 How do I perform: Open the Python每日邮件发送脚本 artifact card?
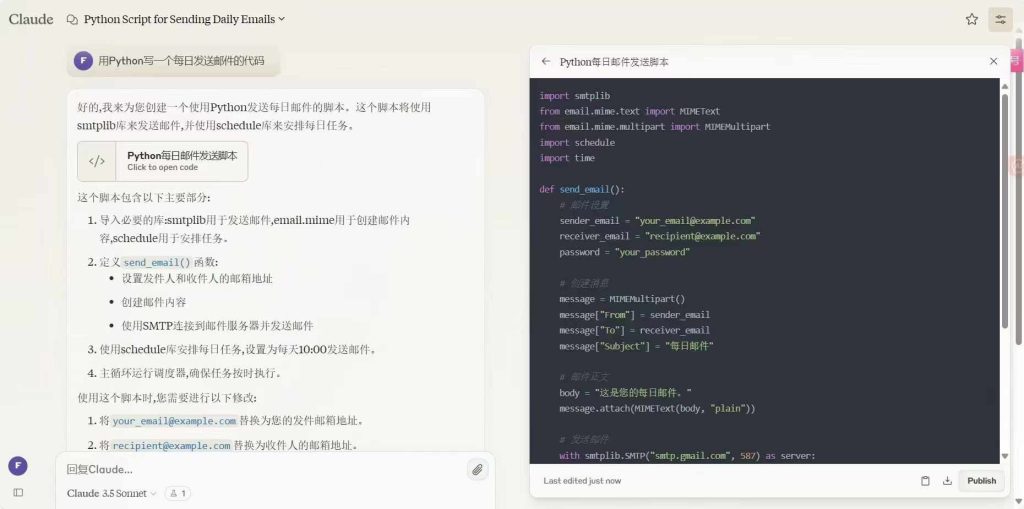pyautogui.click(x=182, y=160)
